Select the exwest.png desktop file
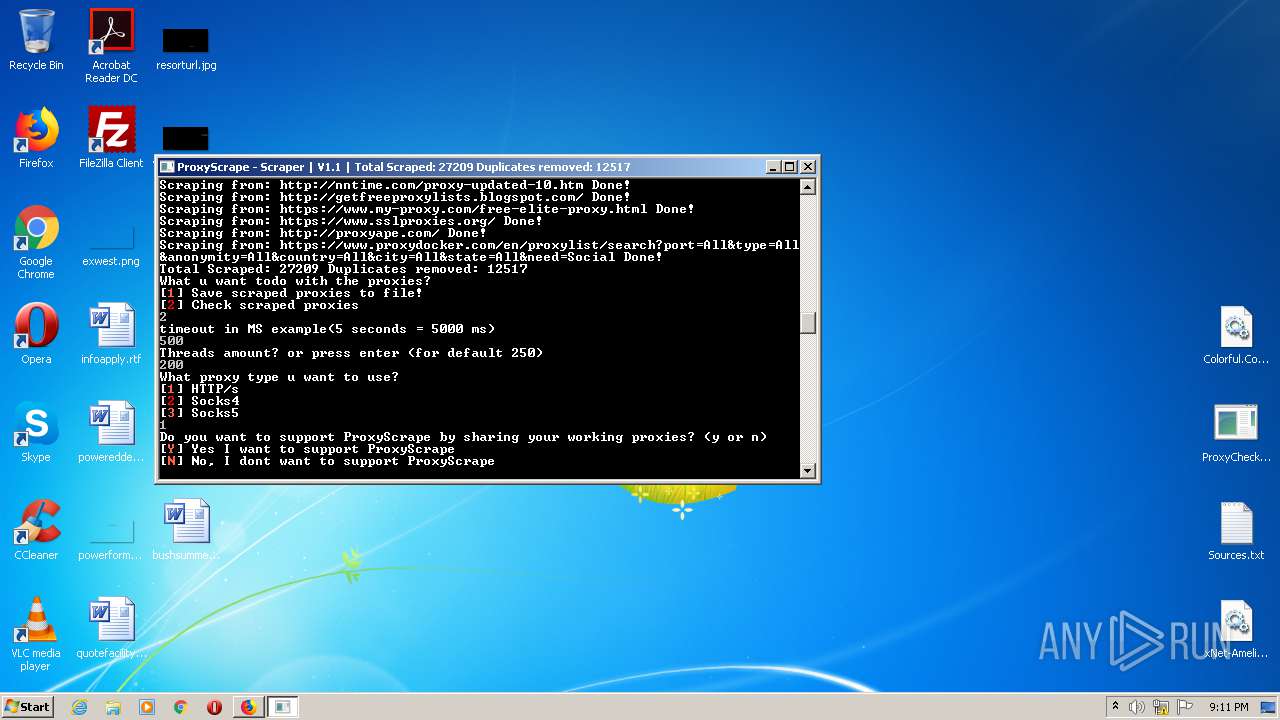Screen dimensions: 1280x720 [x=111, y=245]
